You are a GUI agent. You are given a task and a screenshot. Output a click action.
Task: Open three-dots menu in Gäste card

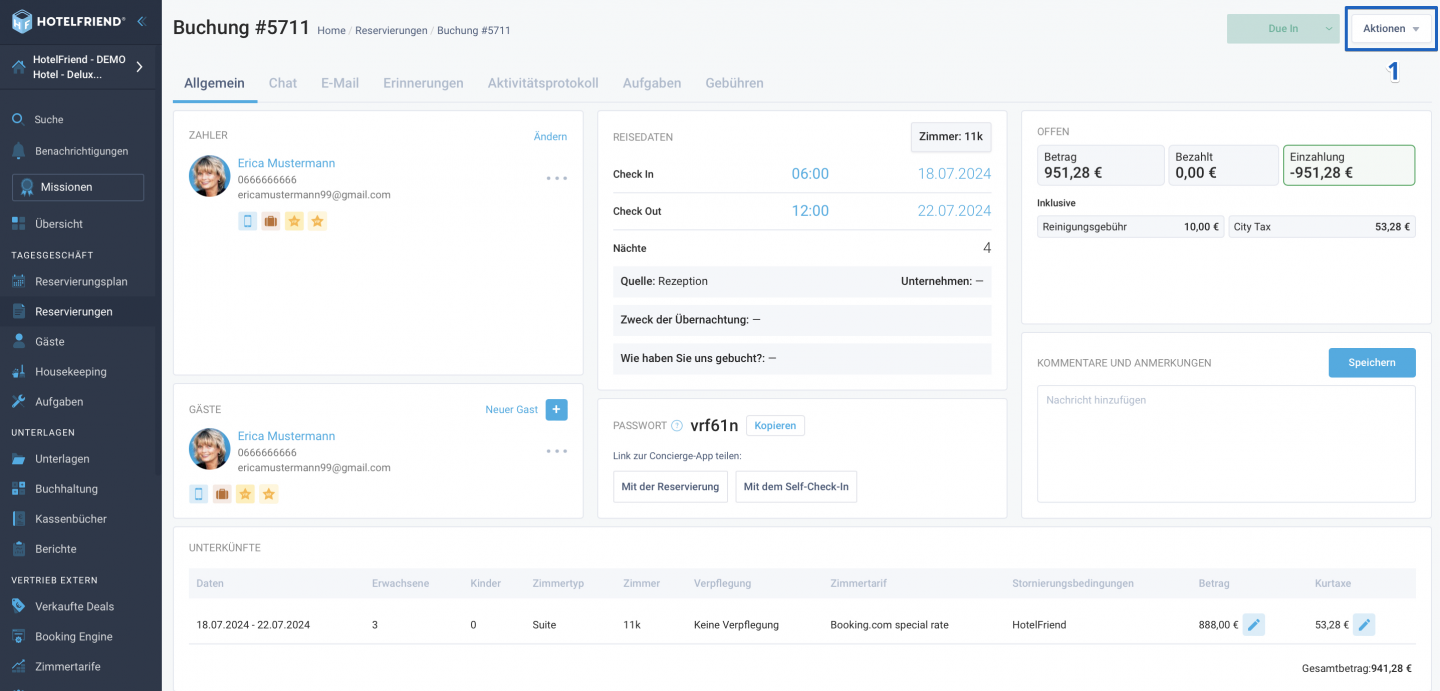[x=557, y=451]
